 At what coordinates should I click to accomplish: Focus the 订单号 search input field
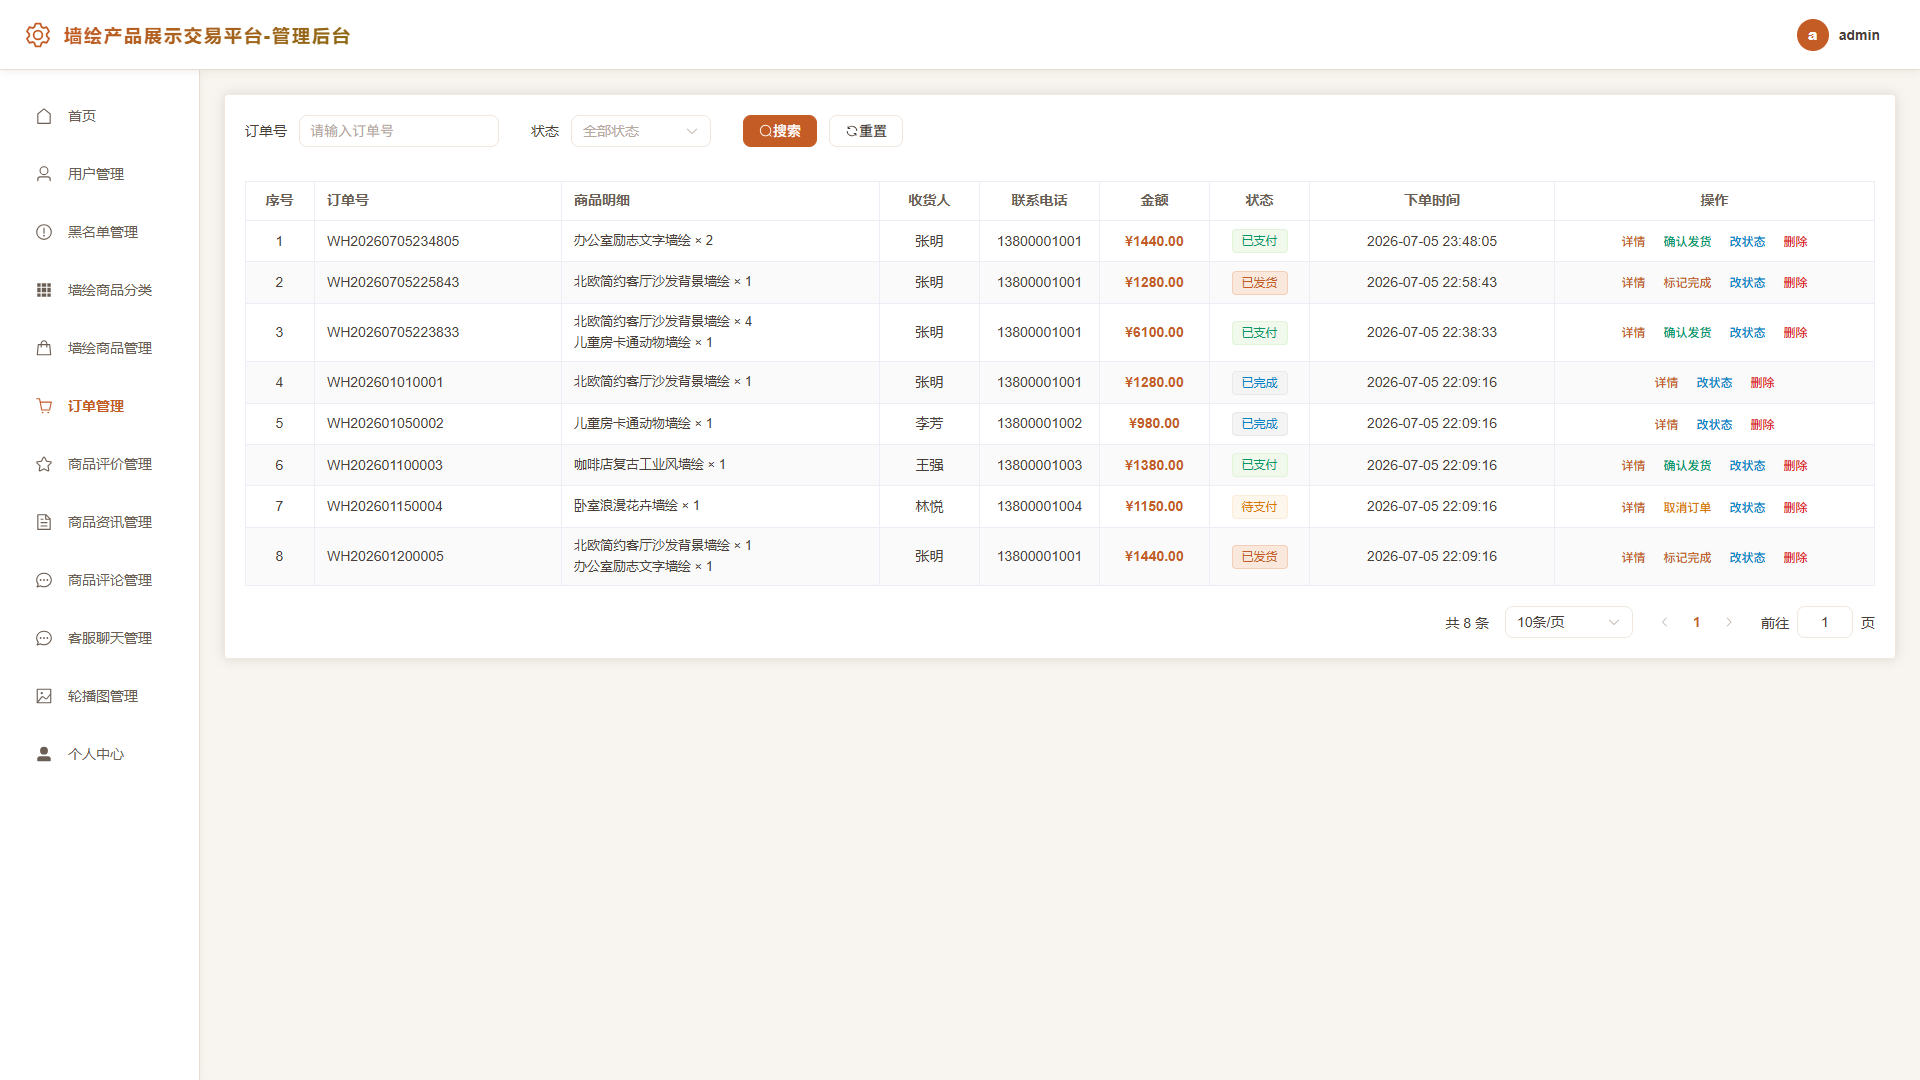pyautogui.click(x=399, y=131)
